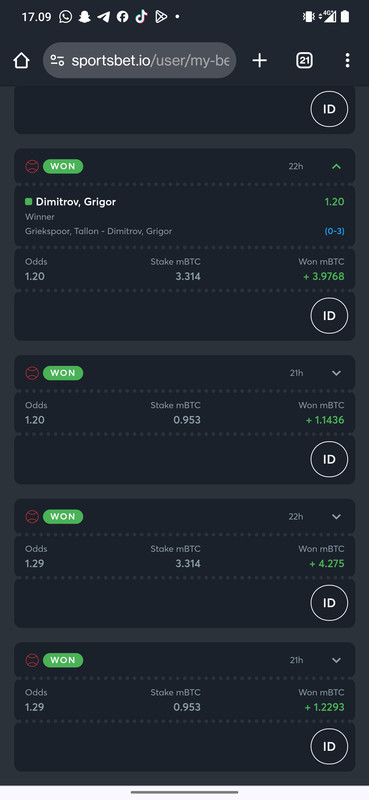Tap the WON badge on Dimitrov bet

click(x=63, y=166)
